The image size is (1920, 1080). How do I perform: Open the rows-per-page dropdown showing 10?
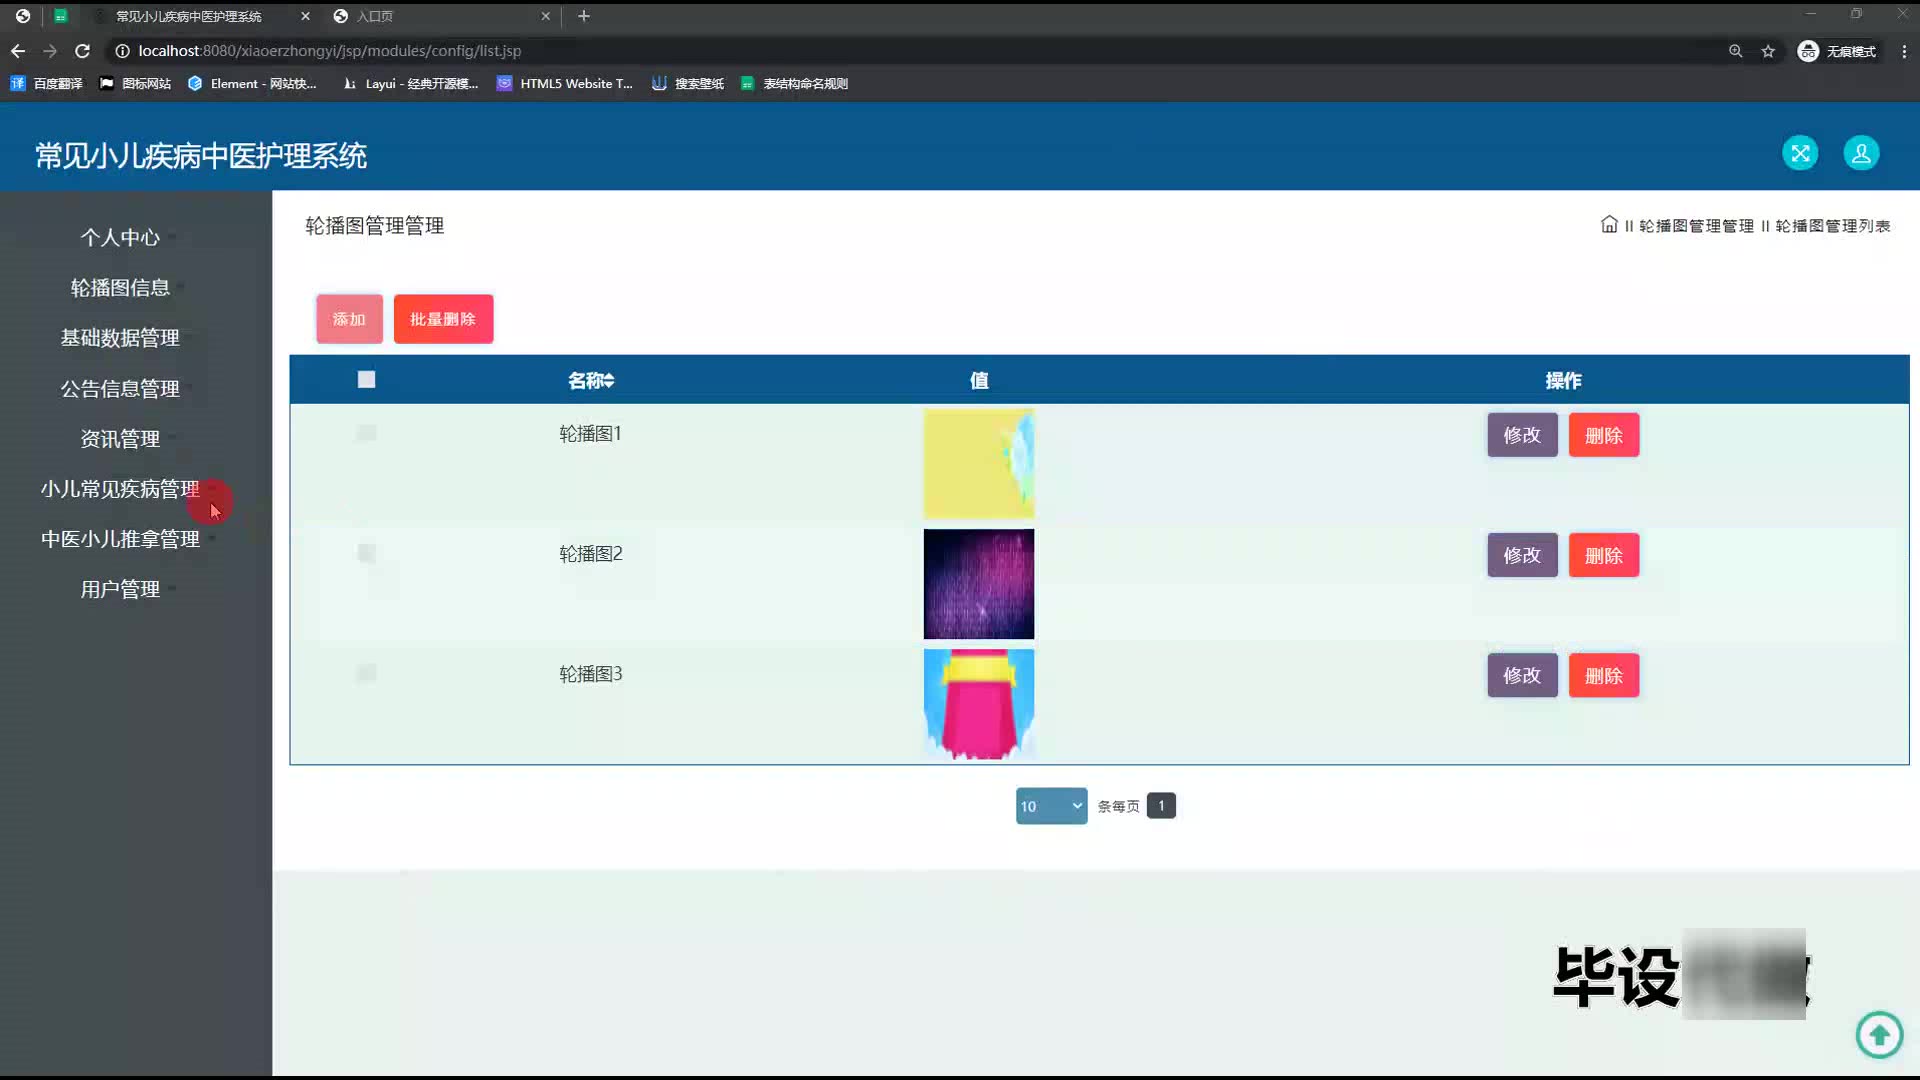pyautogui.click(x=1051, y=806)
